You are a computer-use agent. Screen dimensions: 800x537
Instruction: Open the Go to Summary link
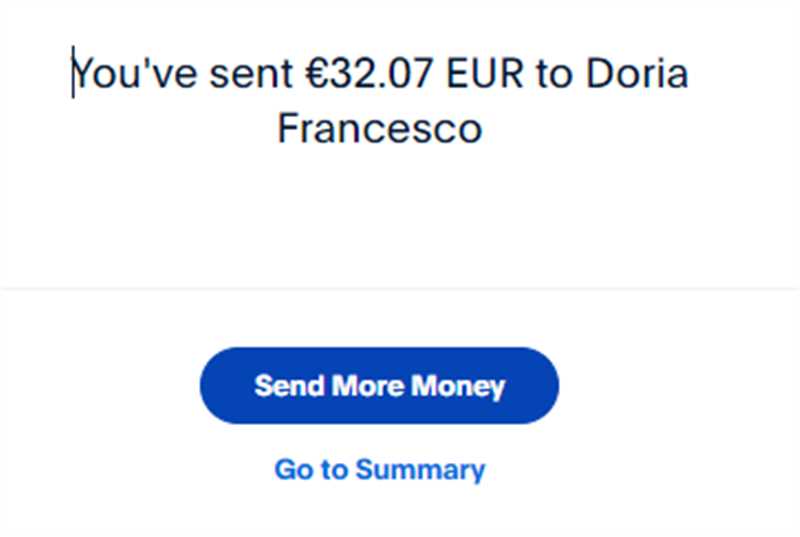click(379, 469)
